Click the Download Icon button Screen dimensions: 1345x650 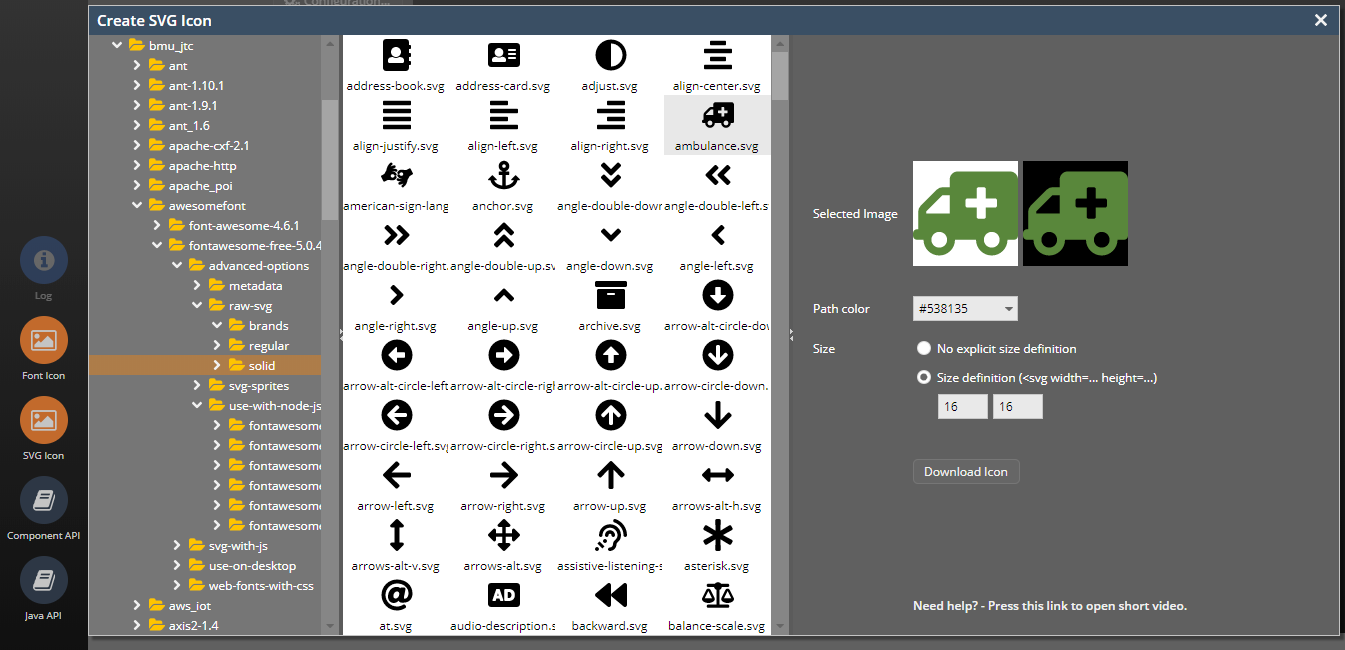click(x=966, y=472)
